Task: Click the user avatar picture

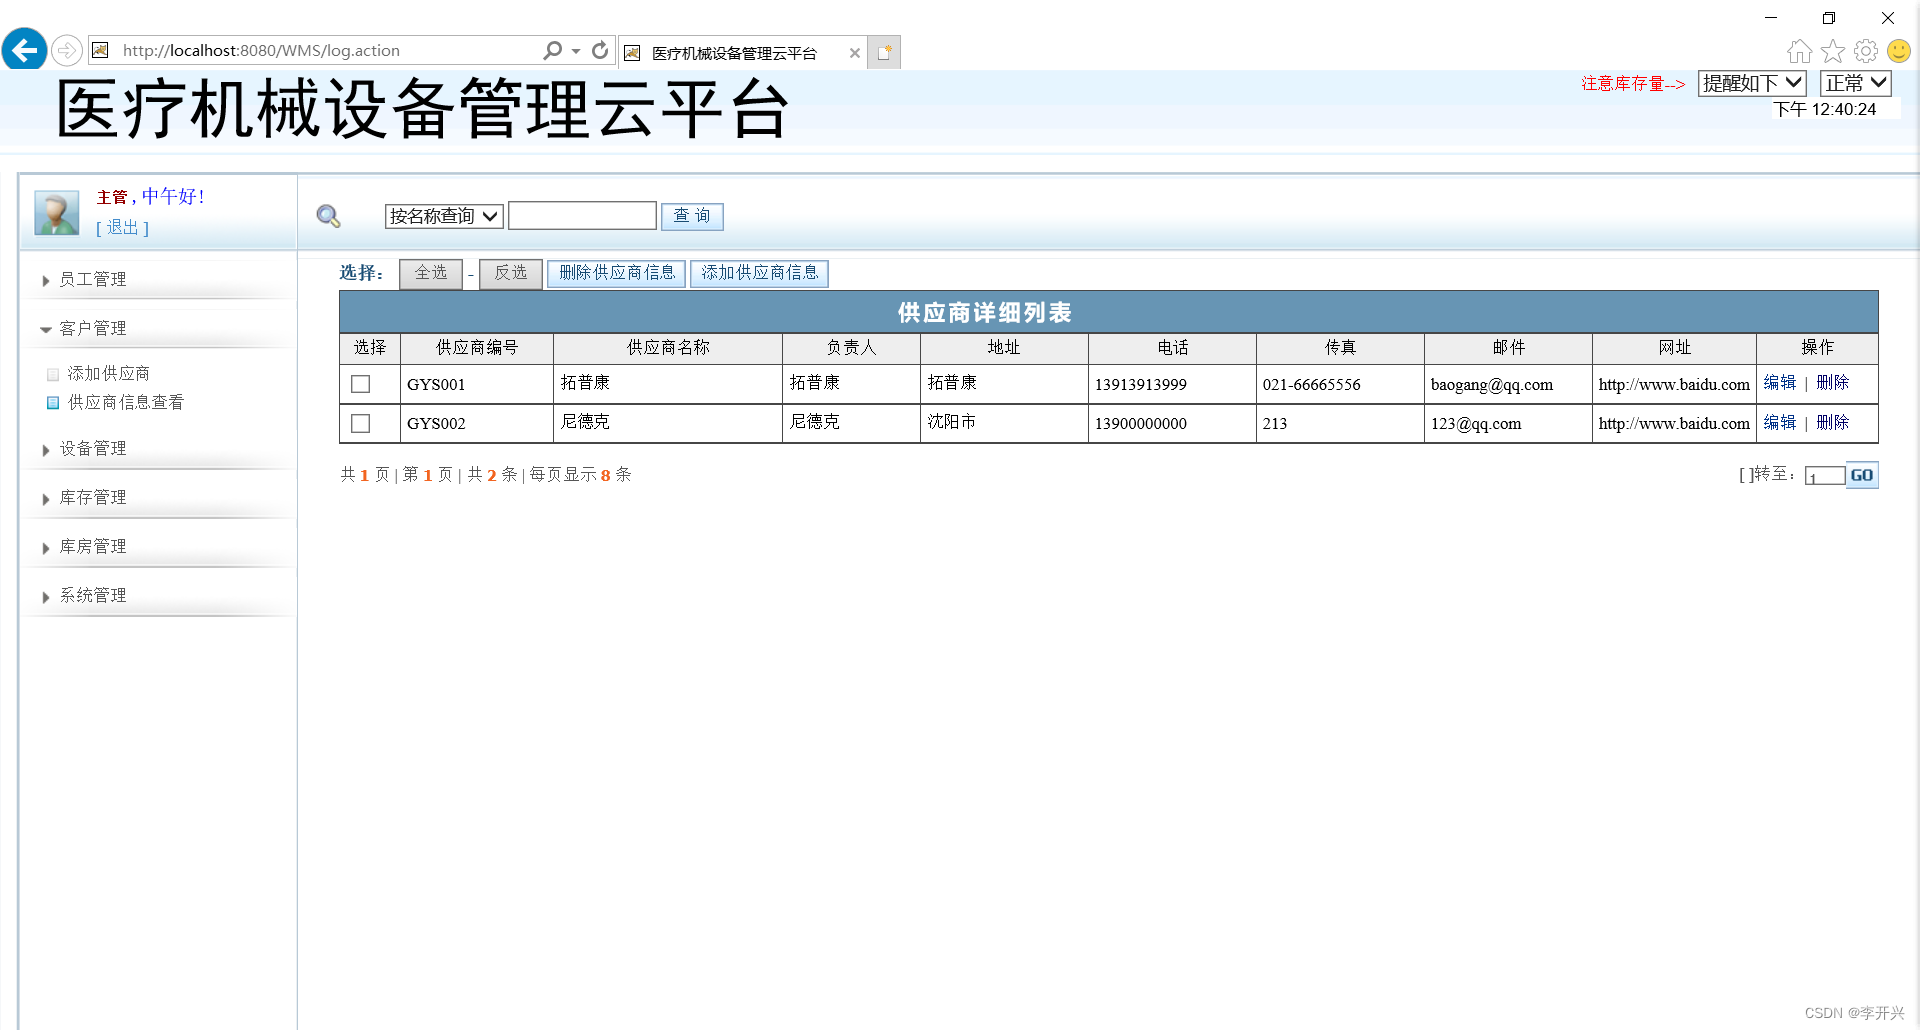Action: point(56,213)
